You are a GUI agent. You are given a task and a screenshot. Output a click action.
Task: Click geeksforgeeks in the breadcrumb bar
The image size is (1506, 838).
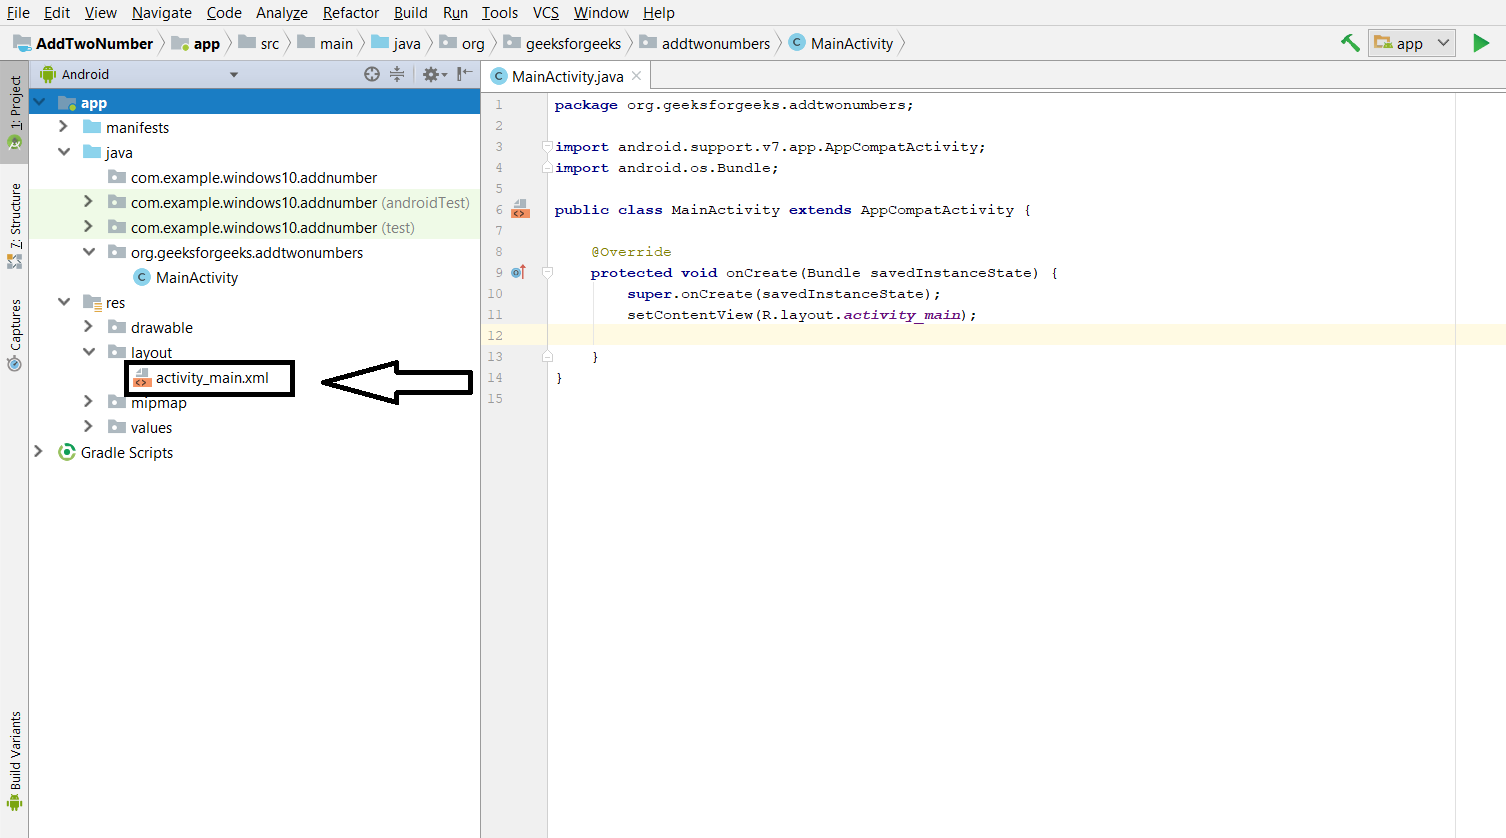coord(572,43)
